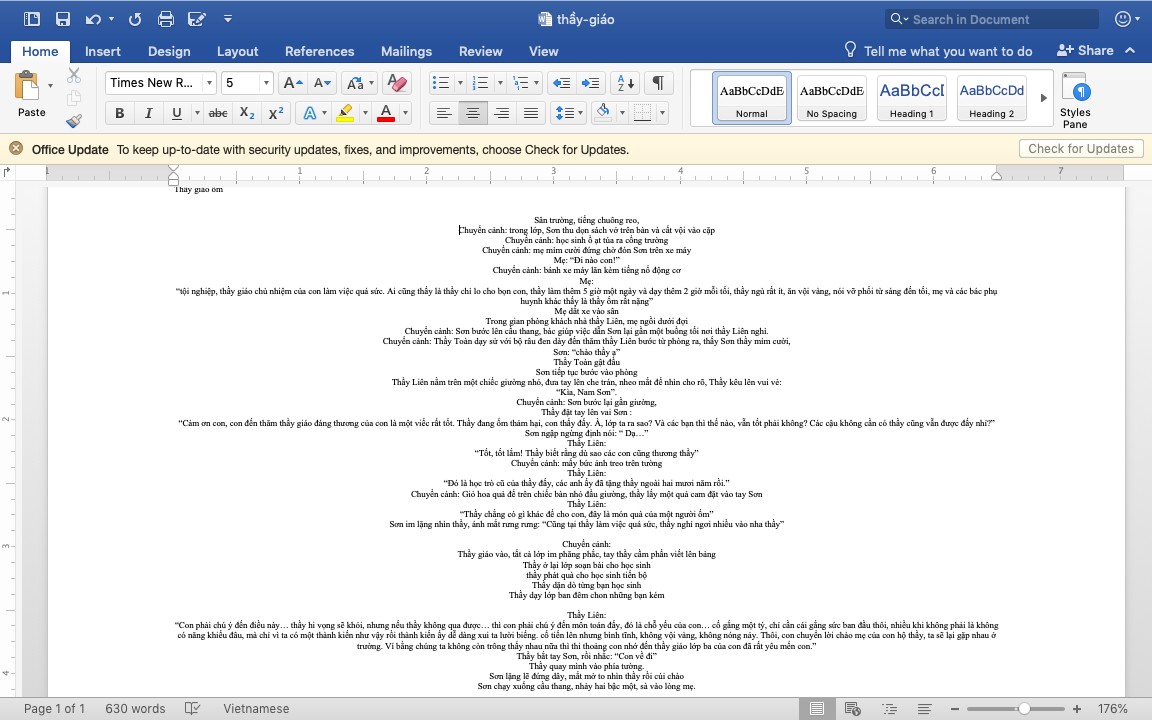Viewport: 1152px width, 720px height.
Task: Open the Paste options dropdown arrow
Action: pos(50,85)
